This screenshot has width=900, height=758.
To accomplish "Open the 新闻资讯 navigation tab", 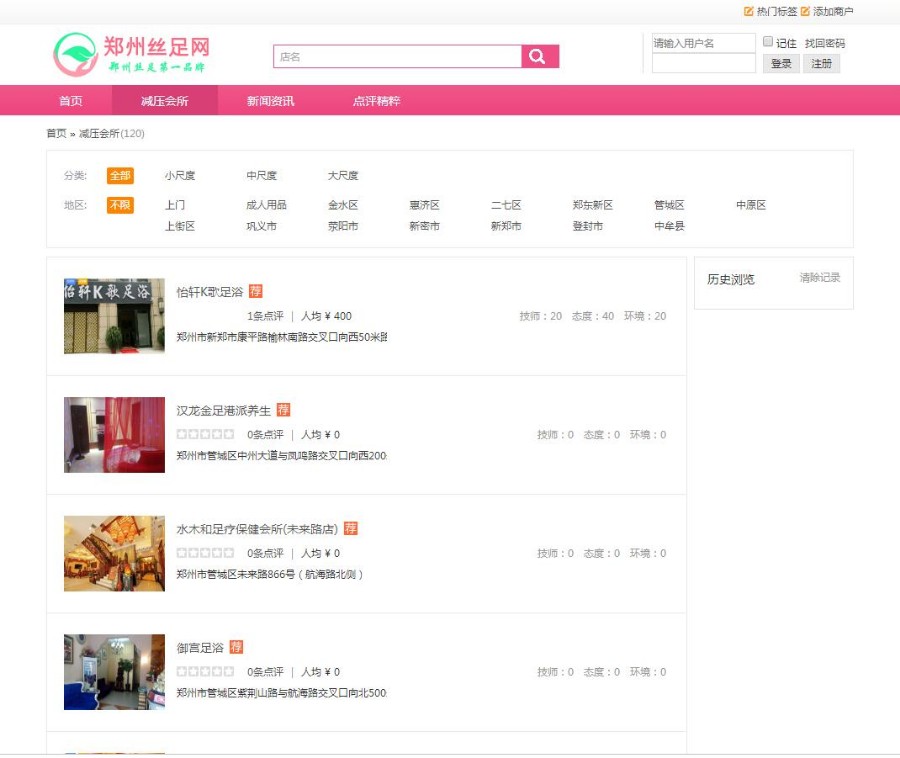I will (x=270, y=100).
